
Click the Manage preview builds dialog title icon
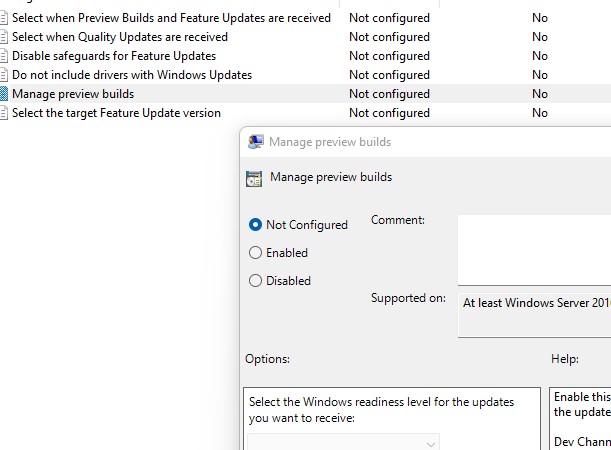(x=256, y=142)
